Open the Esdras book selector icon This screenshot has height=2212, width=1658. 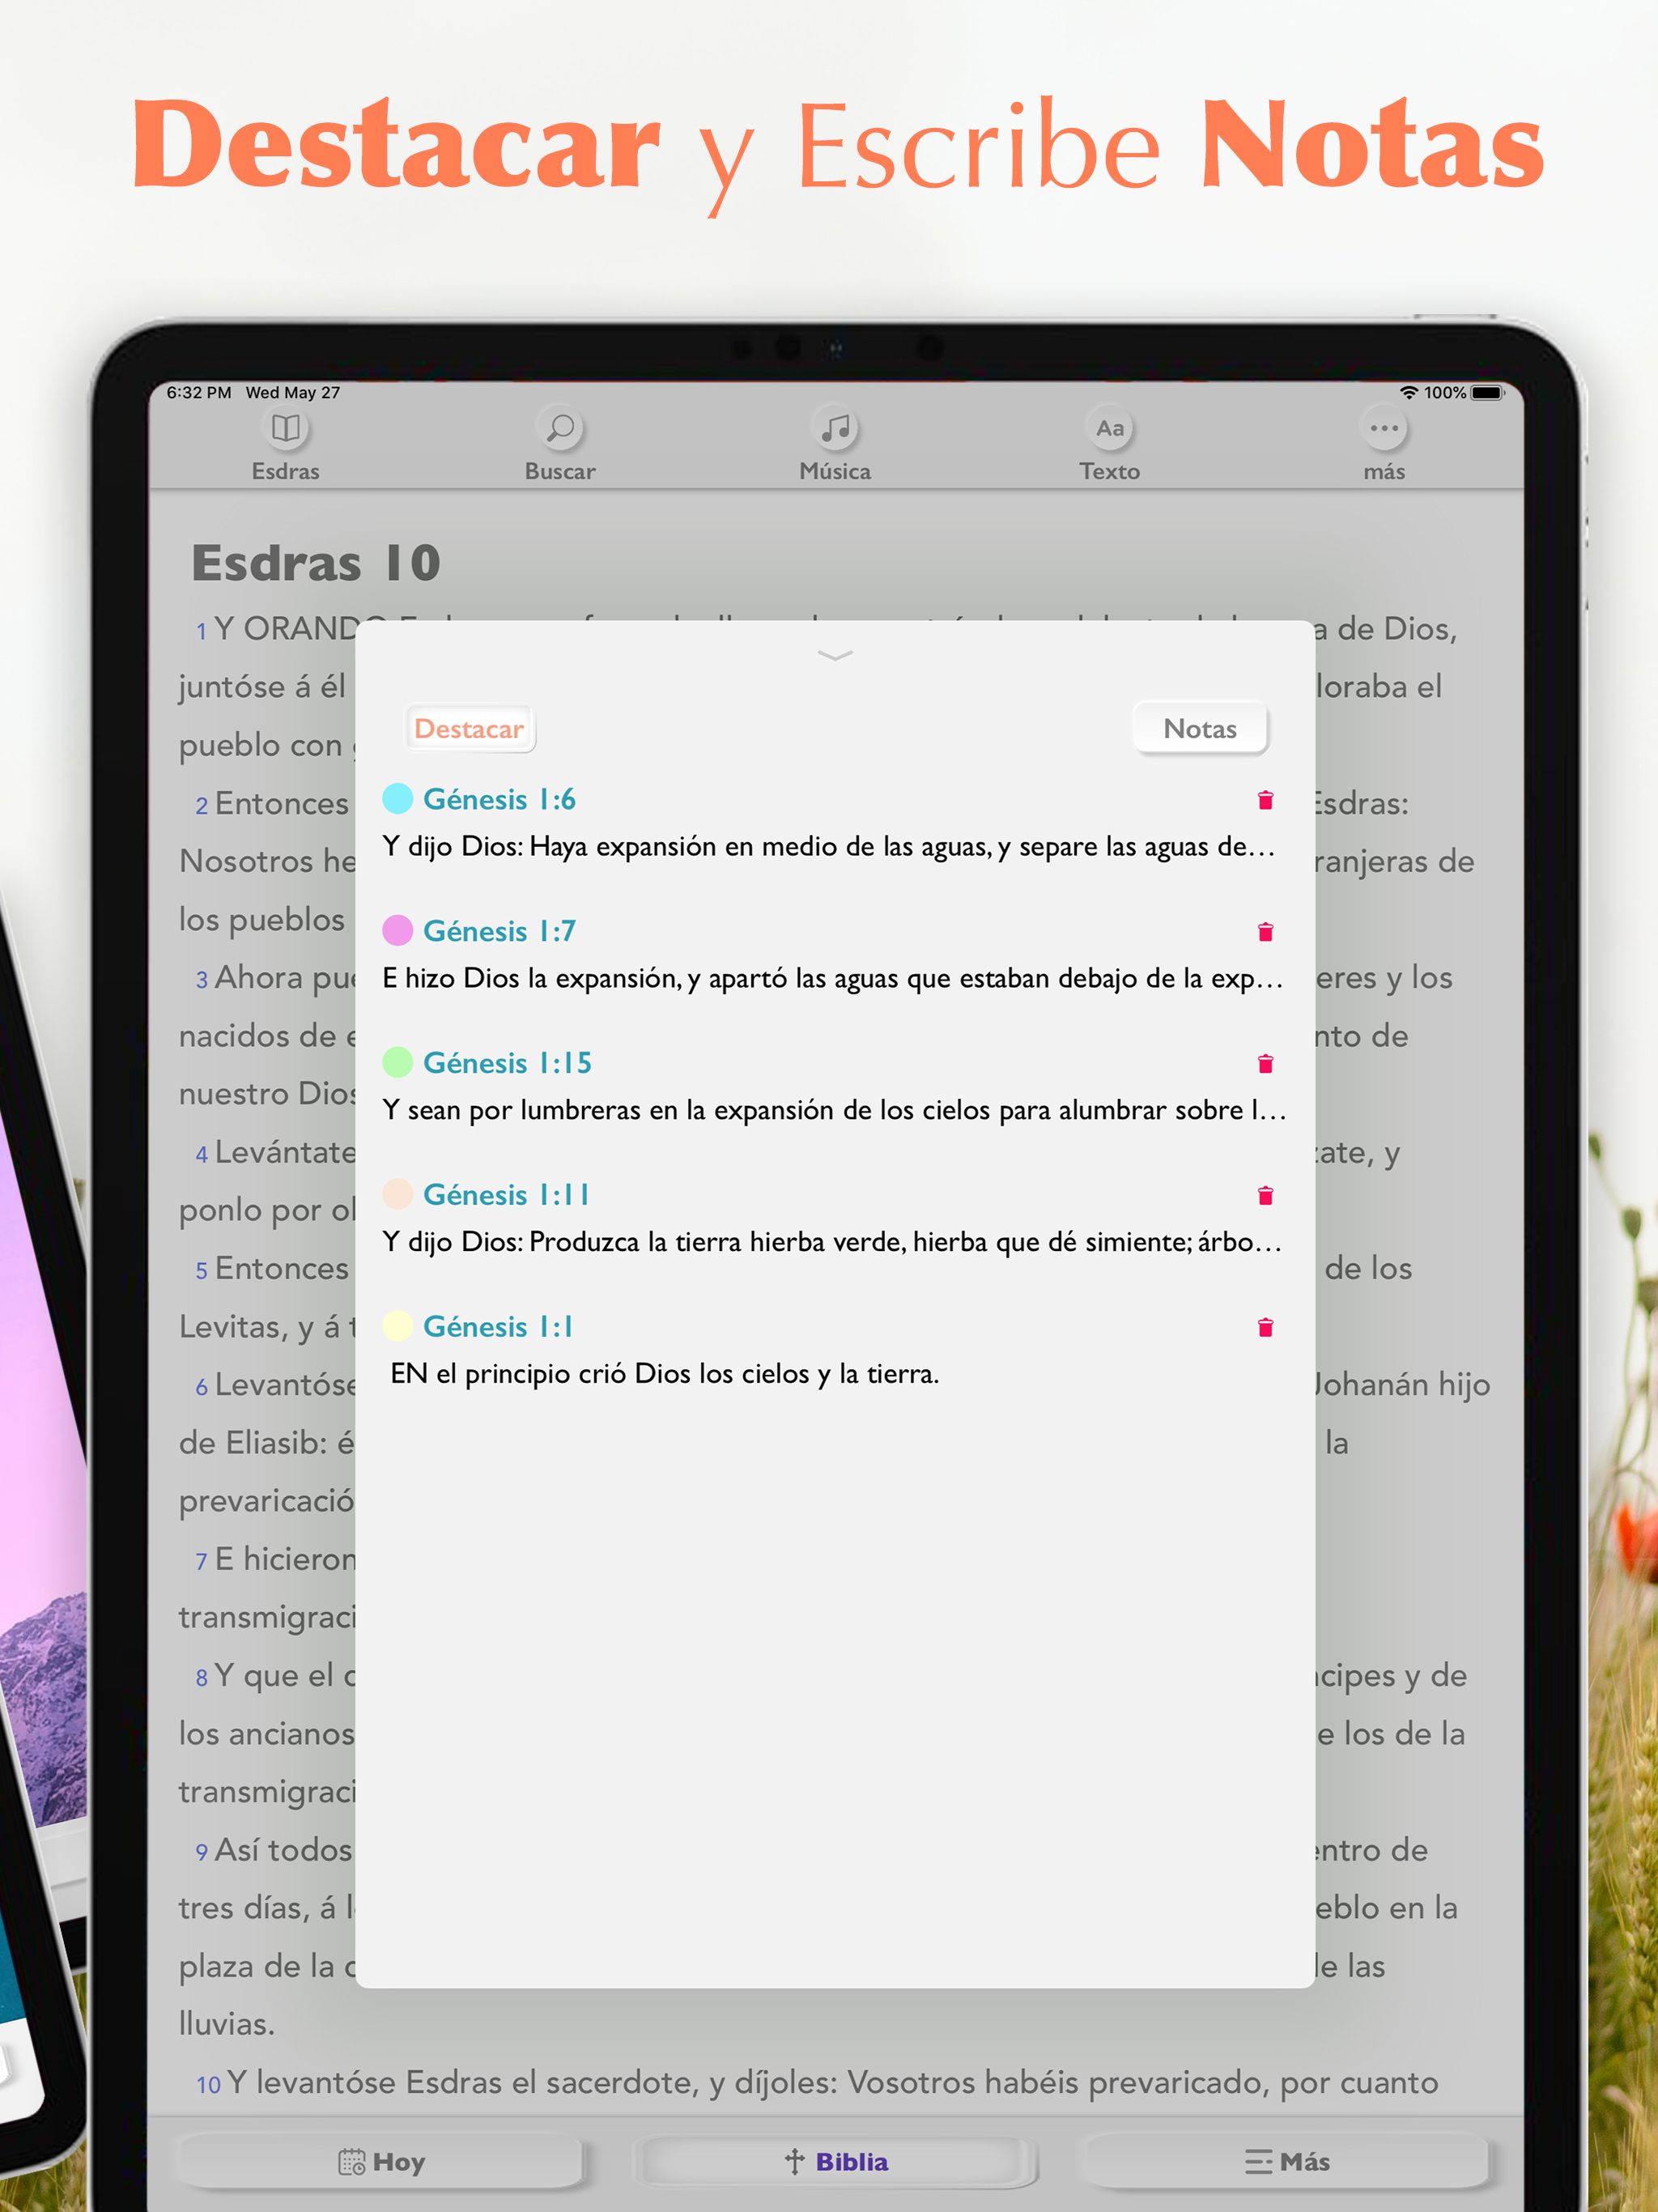286,429
